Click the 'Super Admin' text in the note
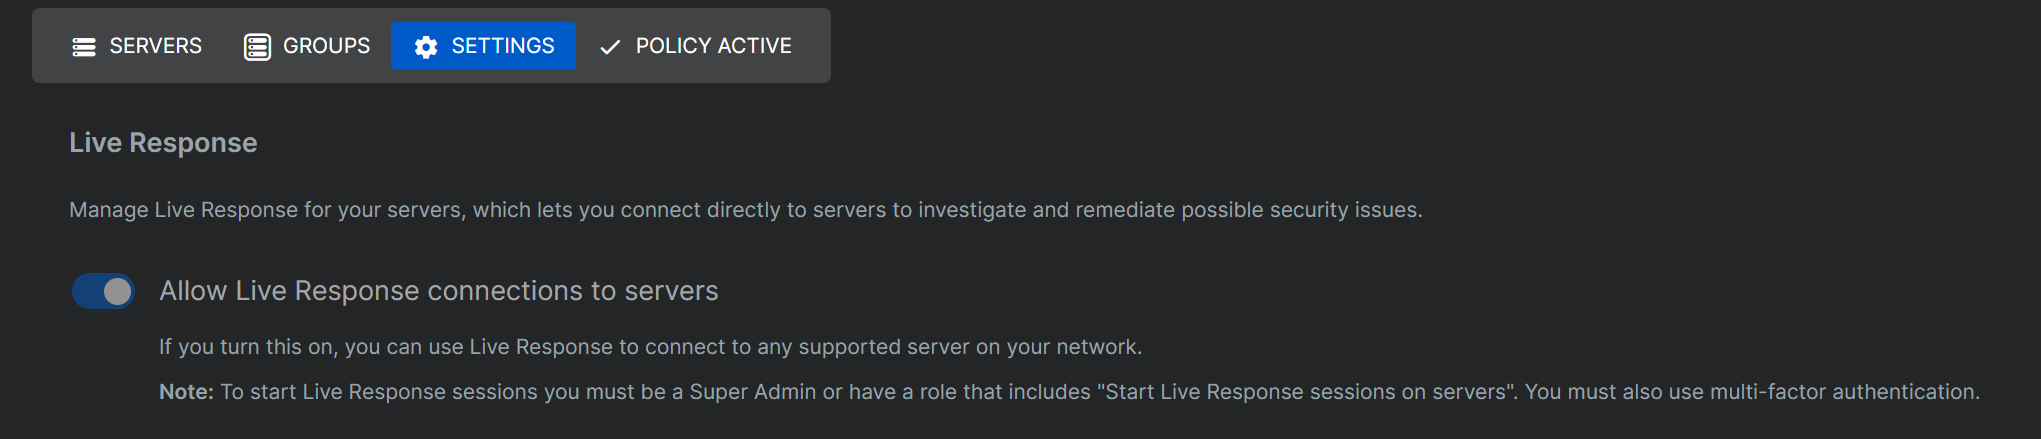Image resolution: width=2041 pixels, height=439 pixels. tap(752, 392)
